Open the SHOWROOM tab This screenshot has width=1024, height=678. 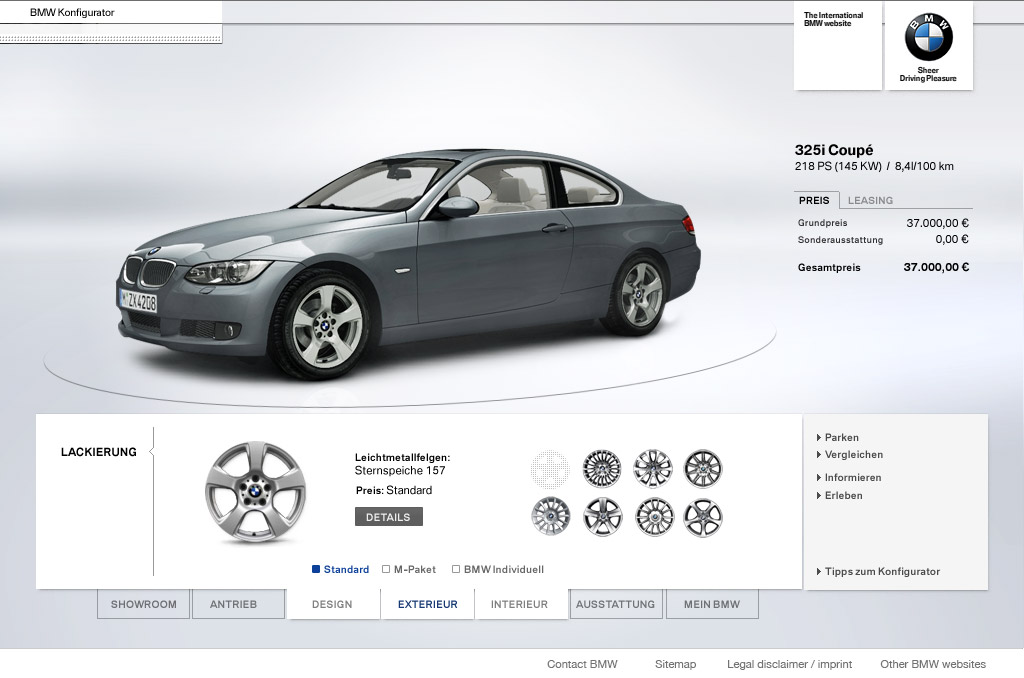pyautogui.click(x=144, y=604)
